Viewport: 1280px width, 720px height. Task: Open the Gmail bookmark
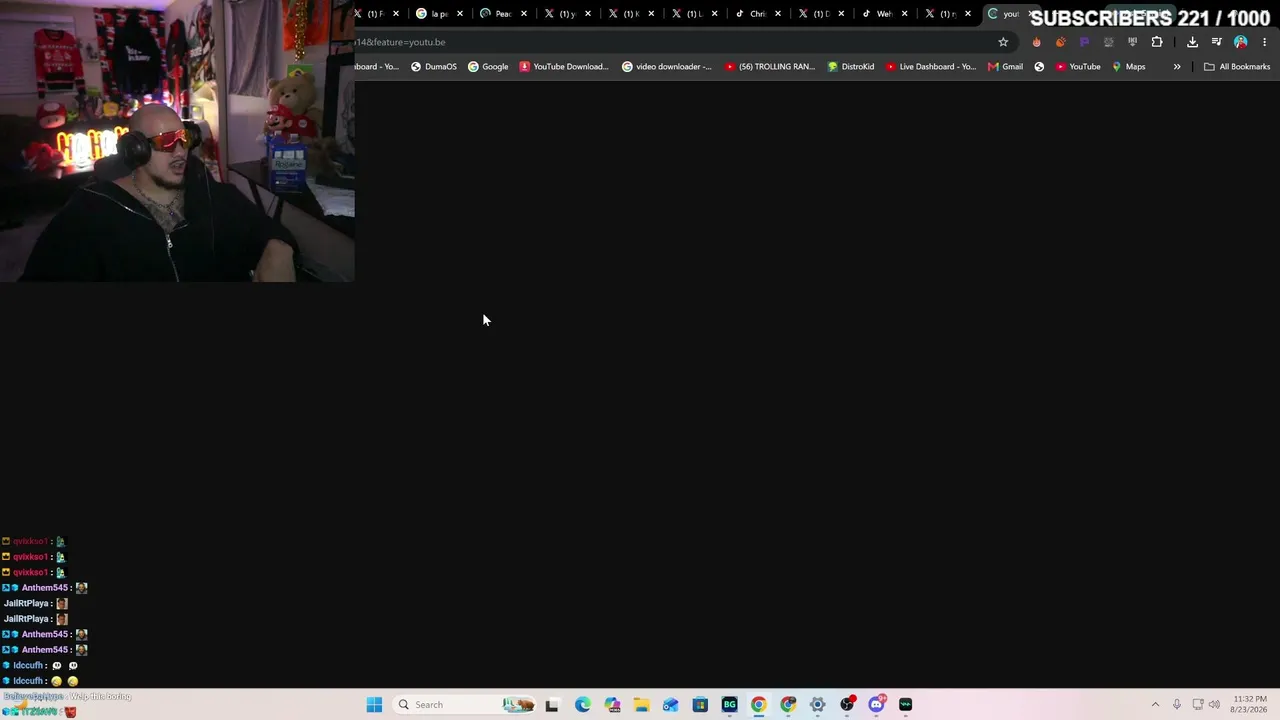click(1005, 67)
